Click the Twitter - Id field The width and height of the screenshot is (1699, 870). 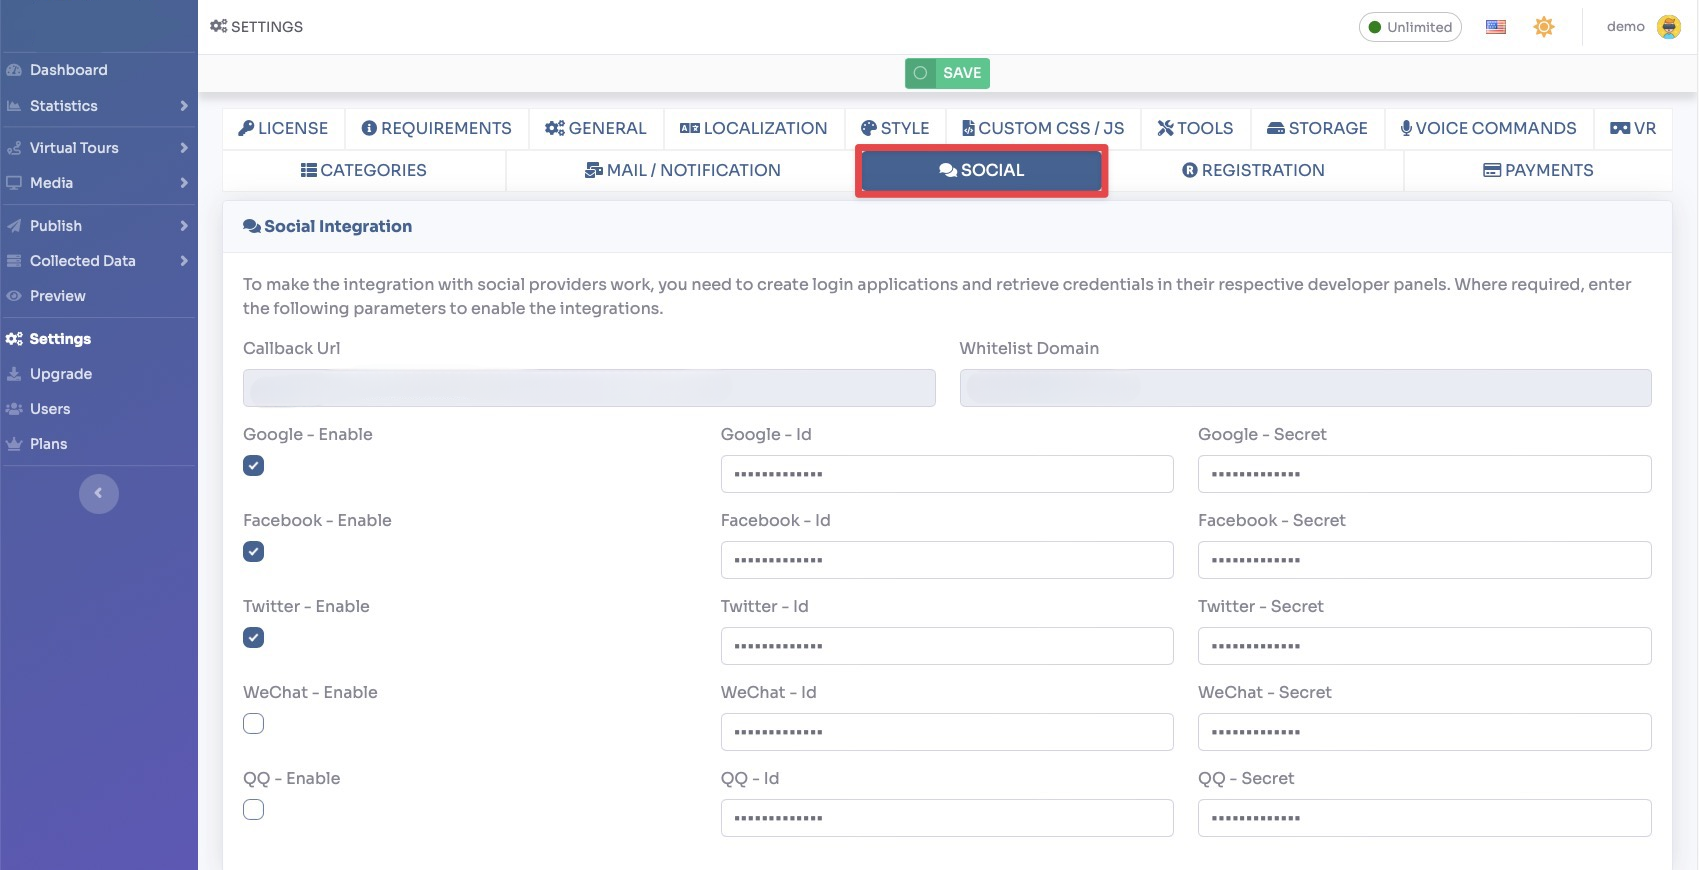click(947, 646)
